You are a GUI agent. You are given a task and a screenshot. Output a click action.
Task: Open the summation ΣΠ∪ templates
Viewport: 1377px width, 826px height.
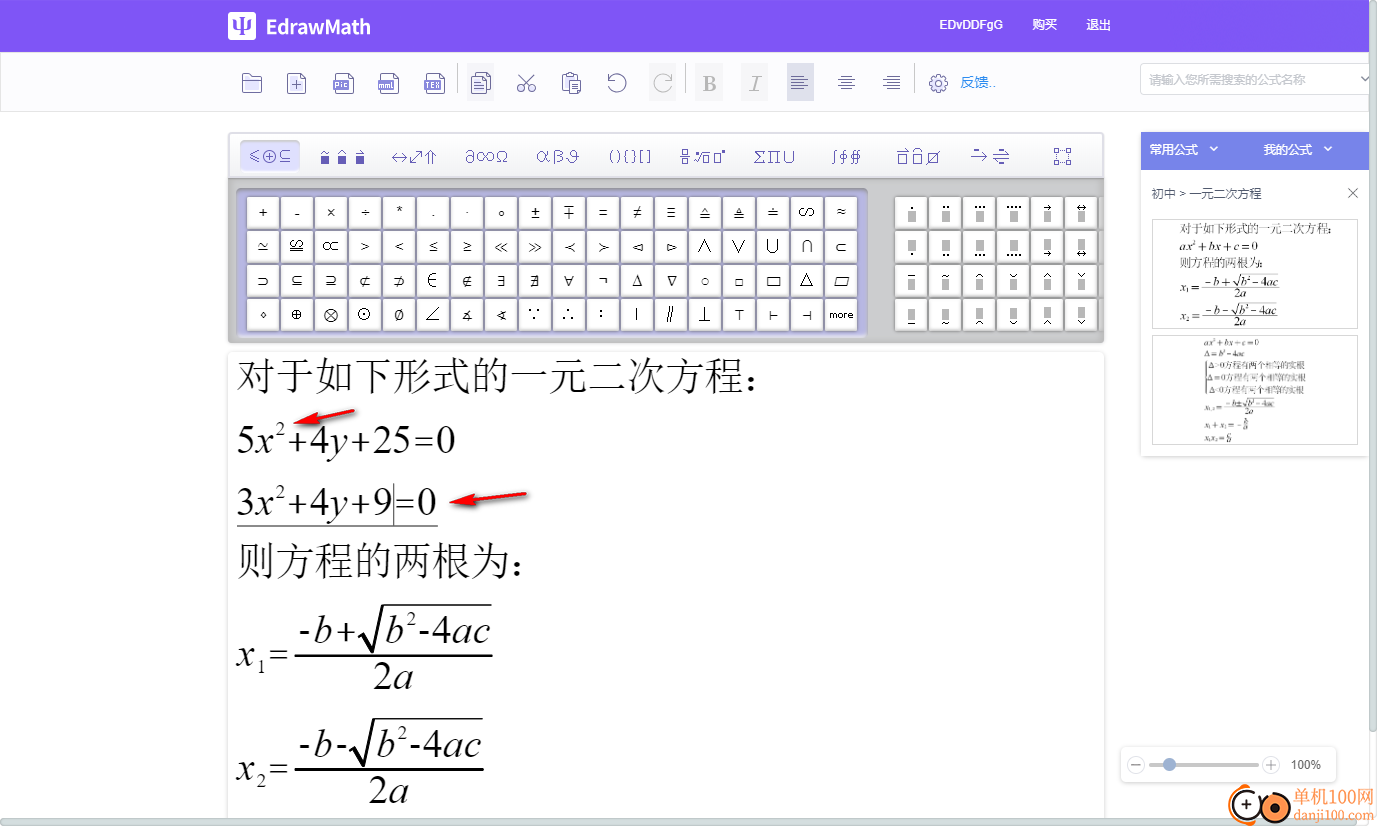[774, 156]
